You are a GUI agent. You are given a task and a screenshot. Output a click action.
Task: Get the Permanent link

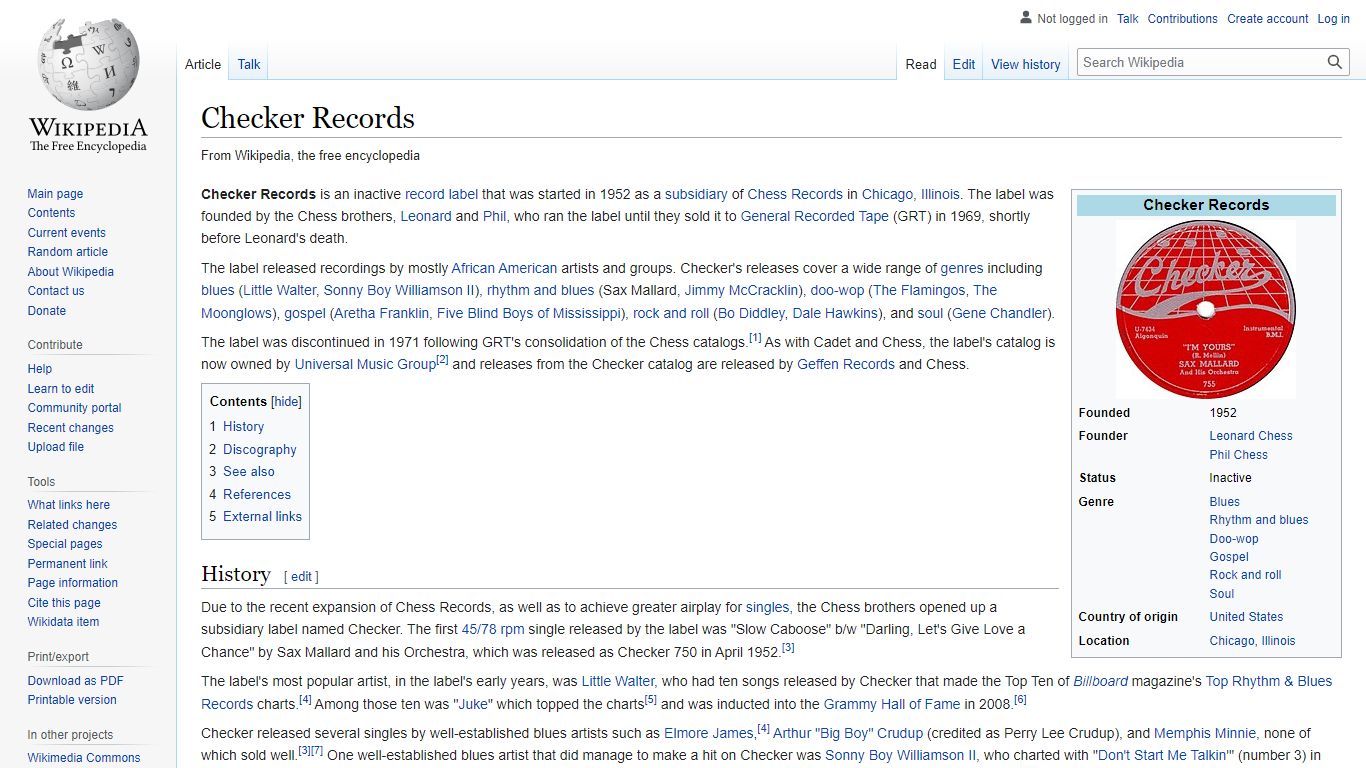67,564
